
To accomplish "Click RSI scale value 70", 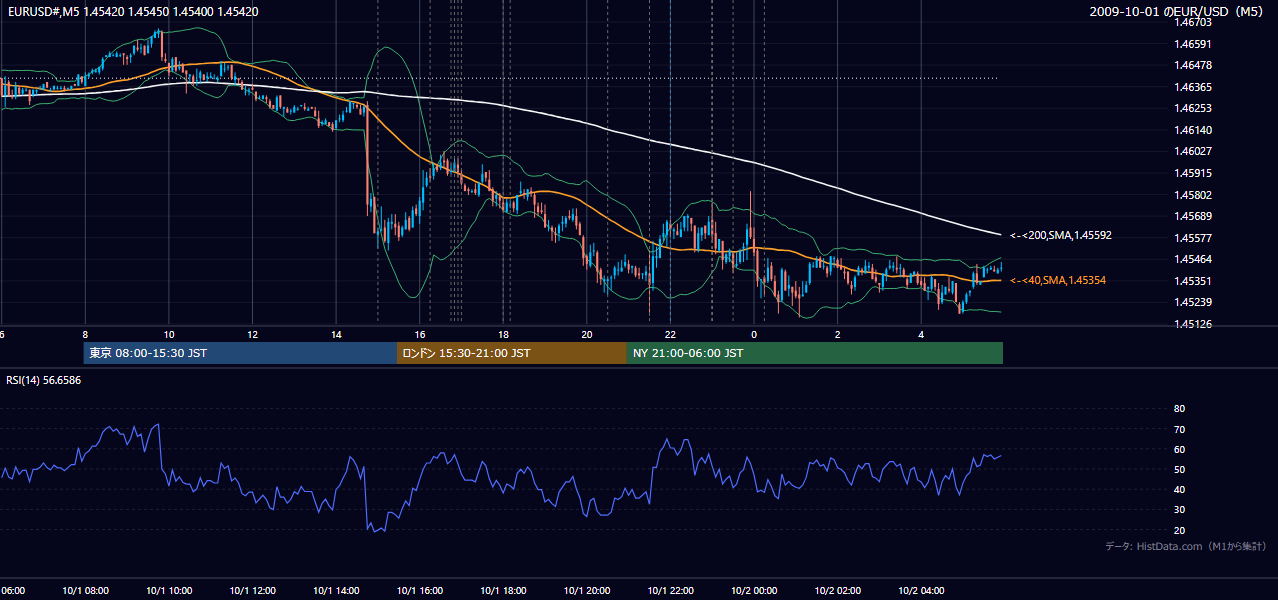I will 1179,429.
